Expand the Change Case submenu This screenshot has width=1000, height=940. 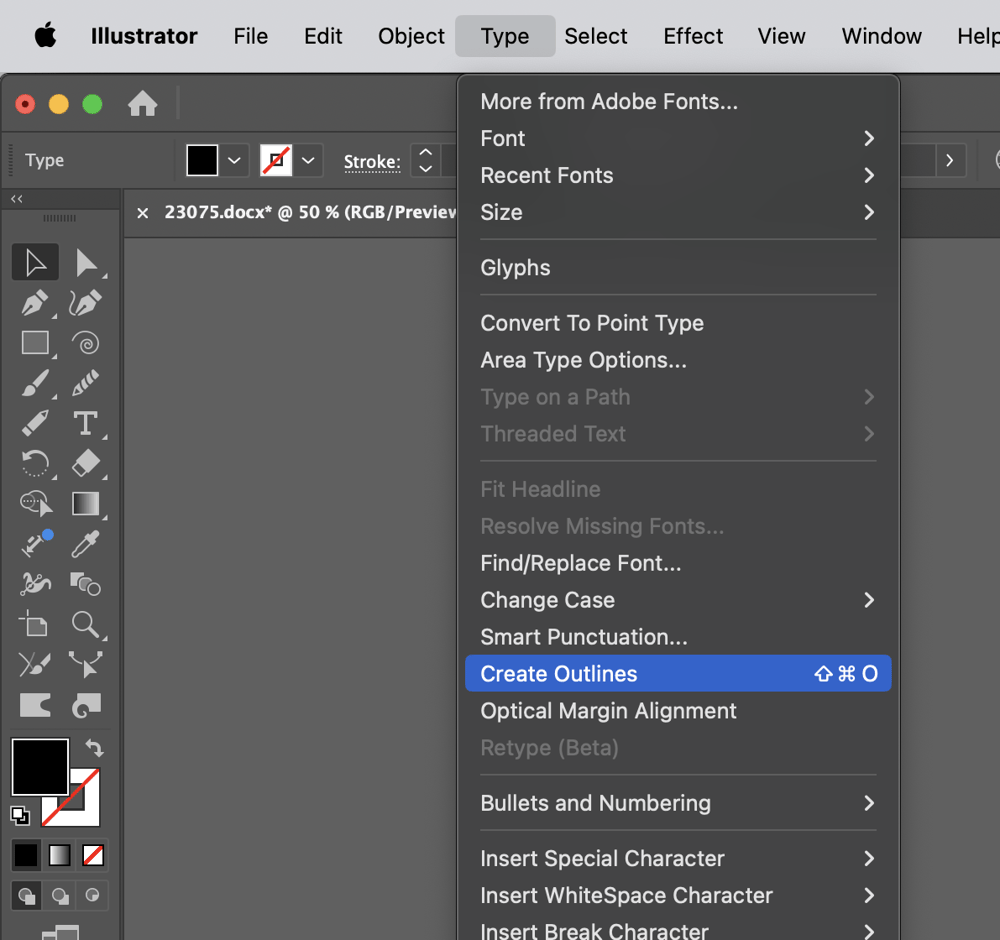tap(678, 600)
